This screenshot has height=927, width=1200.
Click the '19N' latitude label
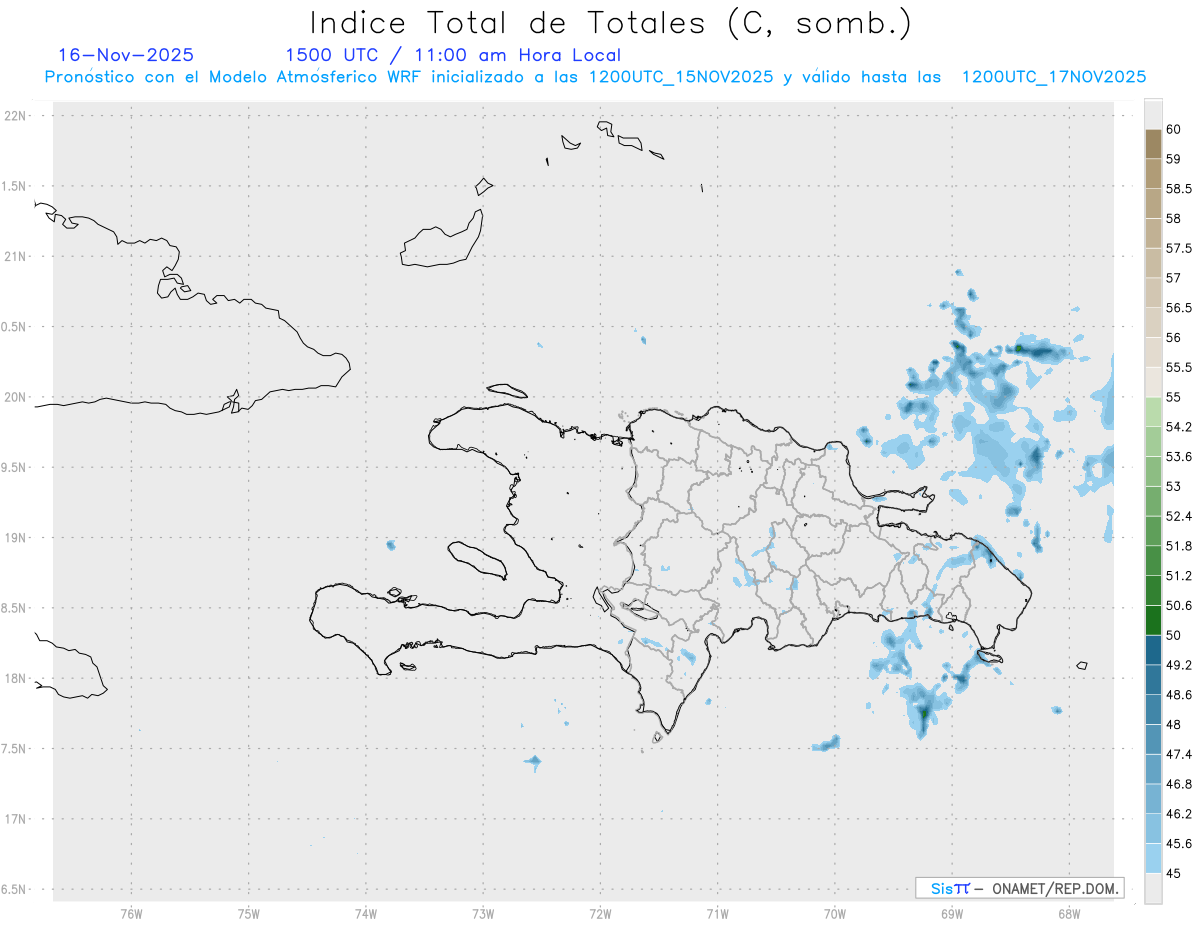[x=16, y=538]
